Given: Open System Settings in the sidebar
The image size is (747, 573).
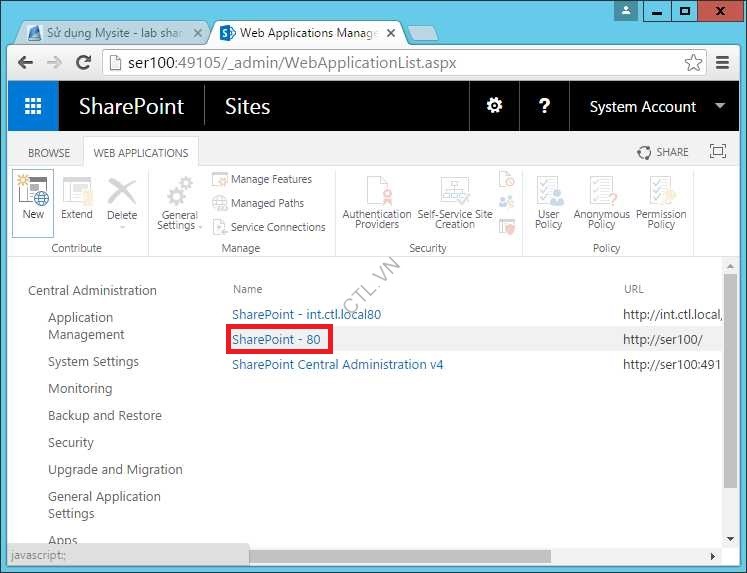Looking at the screenshot, I should tap(93, 362).
